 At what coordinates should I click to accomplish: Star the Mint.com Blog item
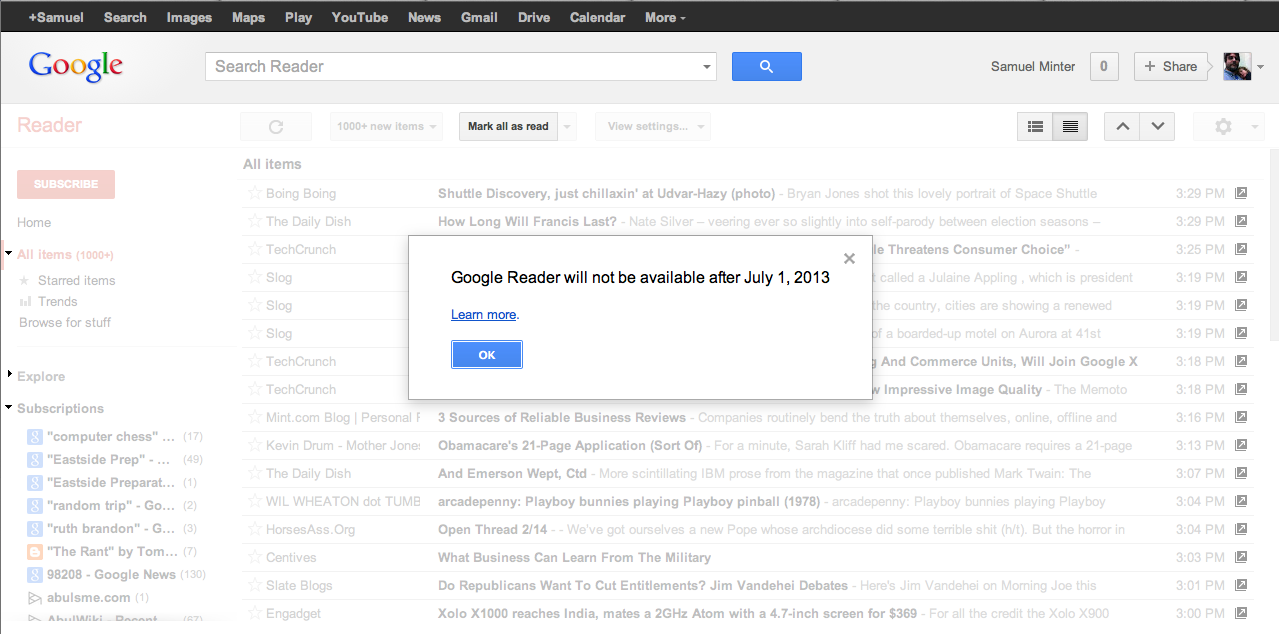254,417
